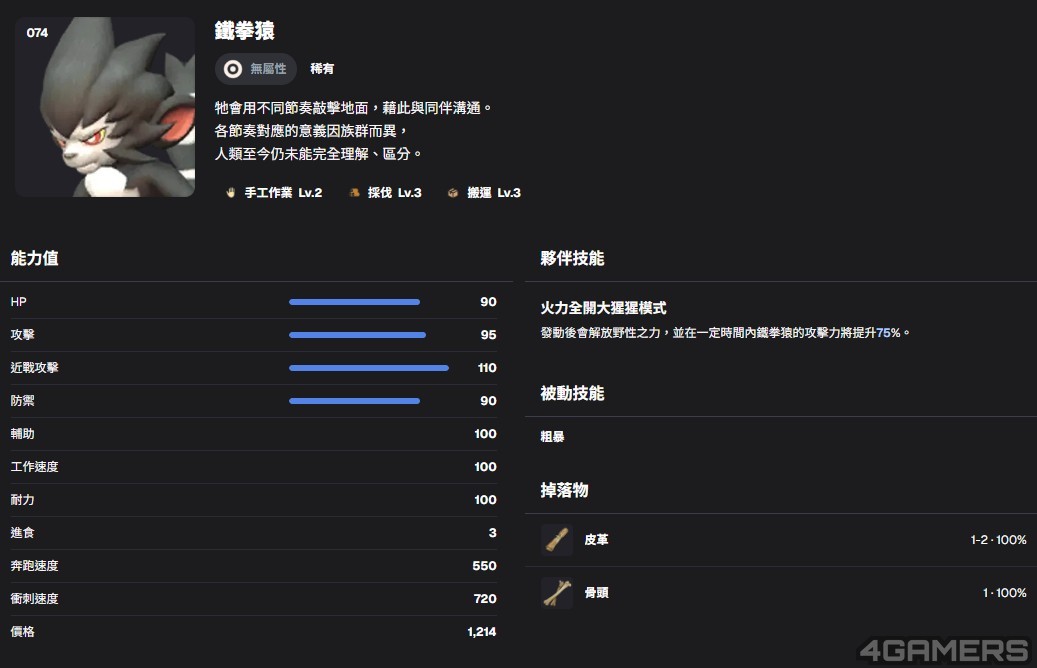The width and height of the screenshot is (1037, 668).
Task: Click the 輔助 stat value 100
Action: click(485, 434)
